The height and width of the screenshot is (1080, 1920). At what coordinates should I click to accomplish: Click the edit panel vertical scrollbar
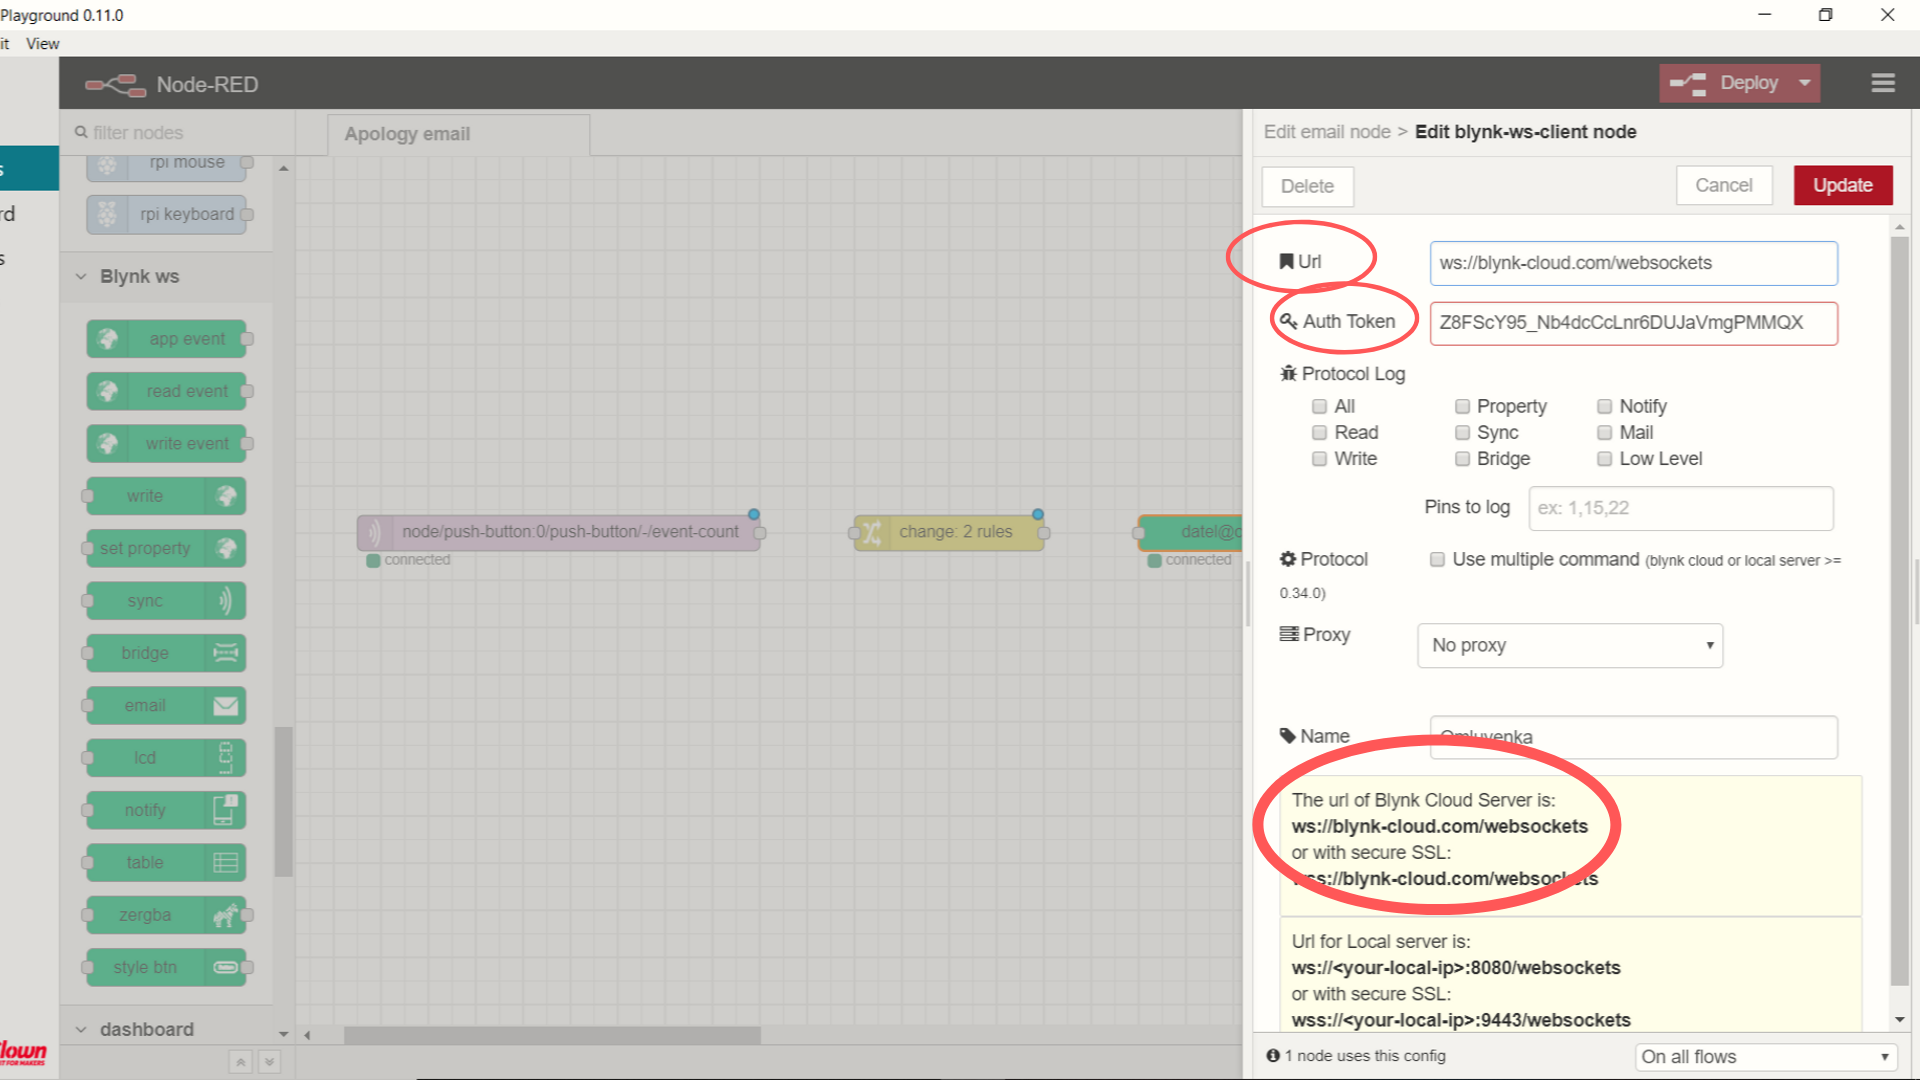point(1900,610)
